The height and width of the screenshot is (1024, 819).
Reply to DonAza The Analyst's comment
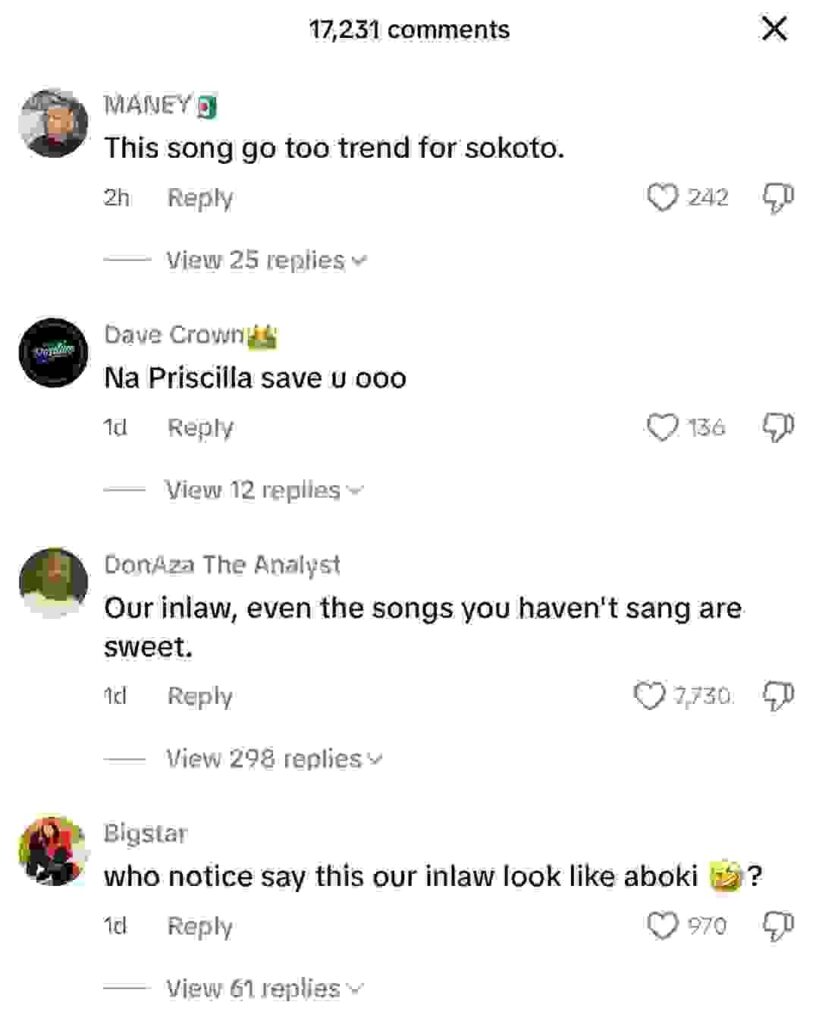[200, 696]
